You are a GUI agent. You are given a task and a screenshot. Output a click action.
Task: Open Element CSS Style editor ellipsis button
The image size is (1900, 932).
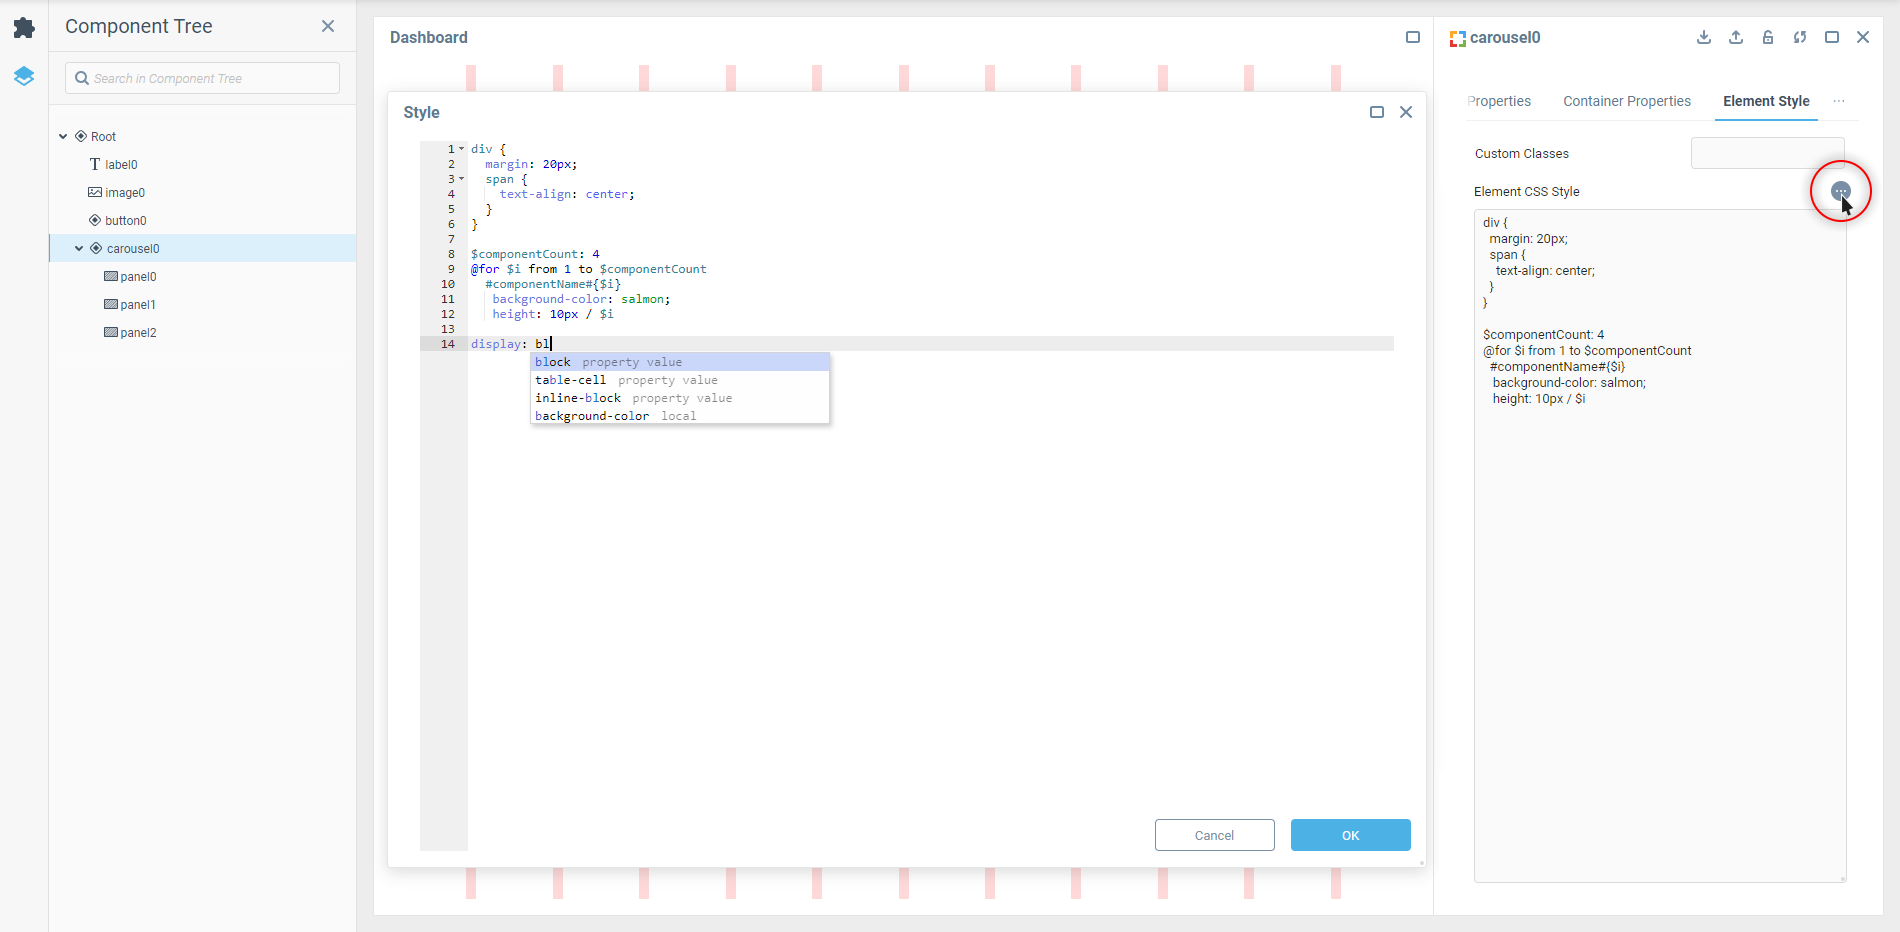pos(1840,191)
